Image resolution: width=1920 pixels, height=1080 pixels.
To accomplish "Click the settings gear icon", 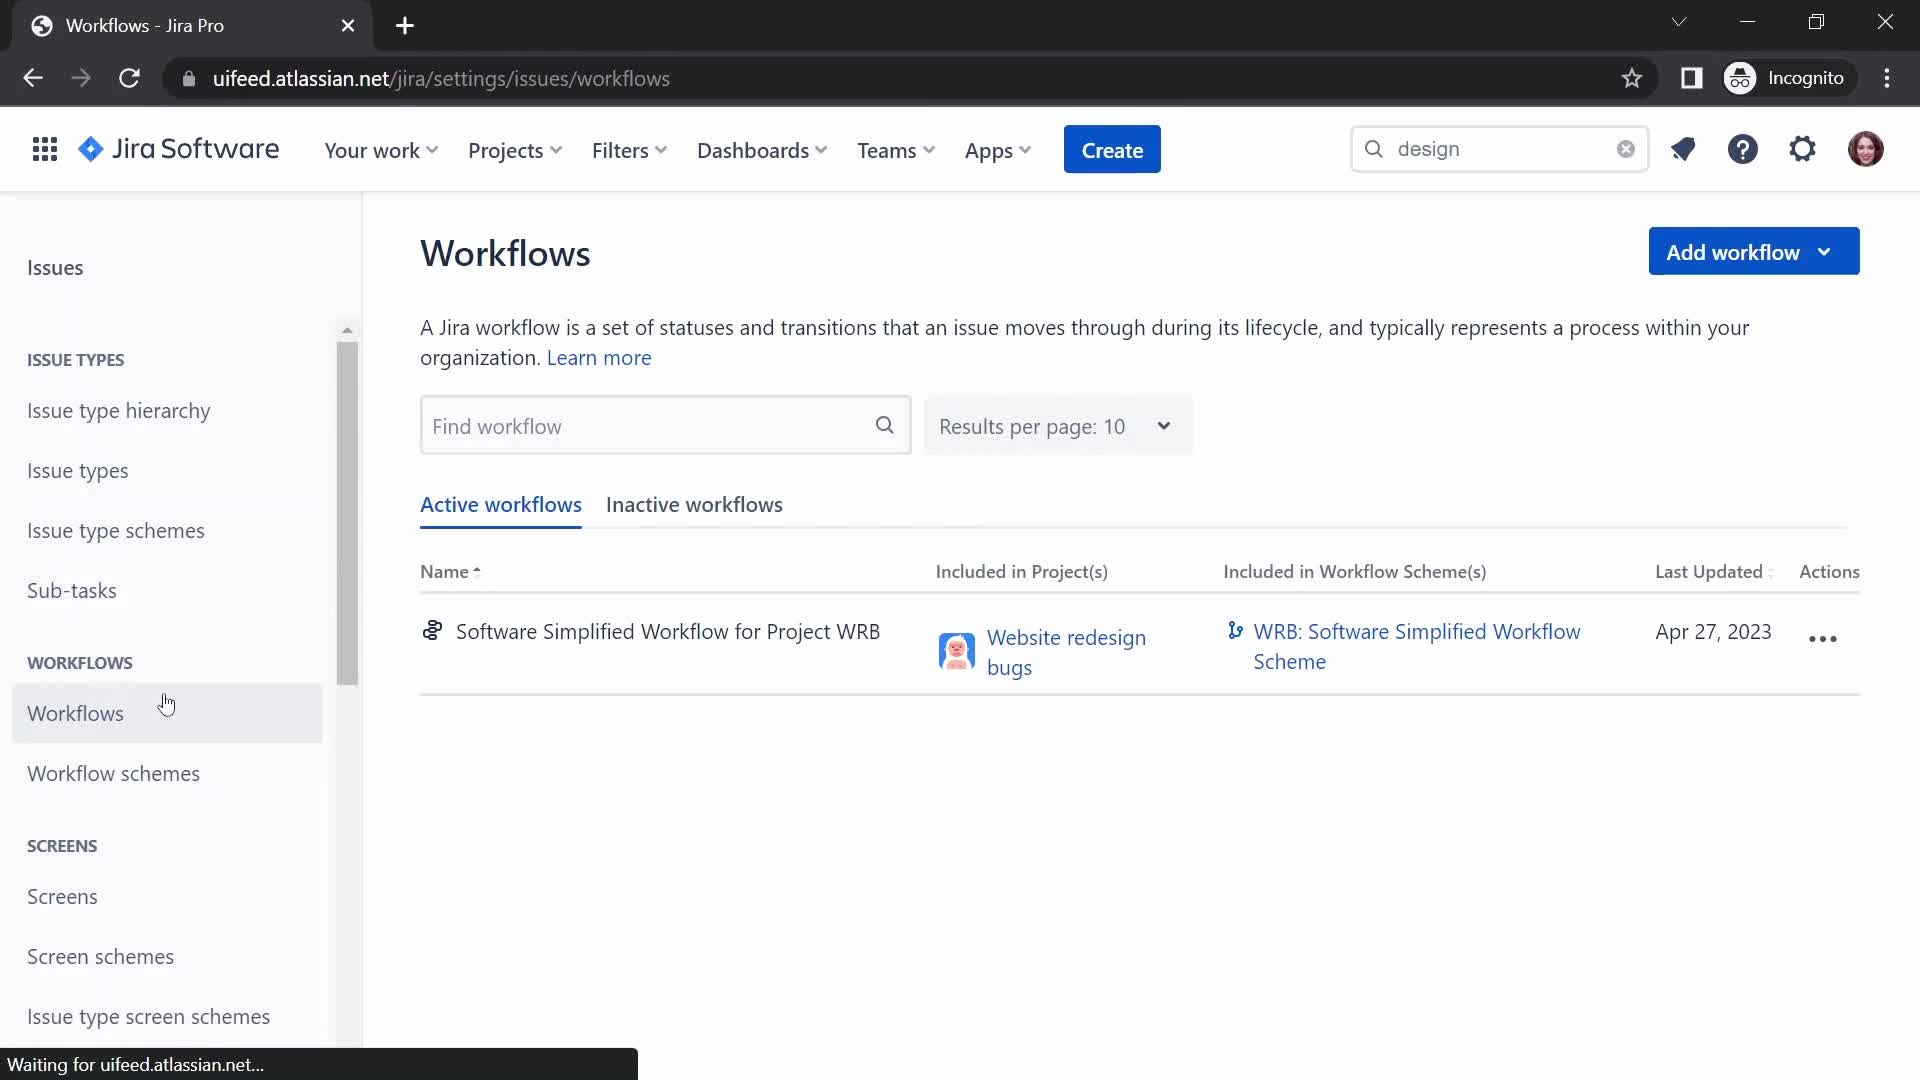I will pyautogui.click(x=1805, y=149).
